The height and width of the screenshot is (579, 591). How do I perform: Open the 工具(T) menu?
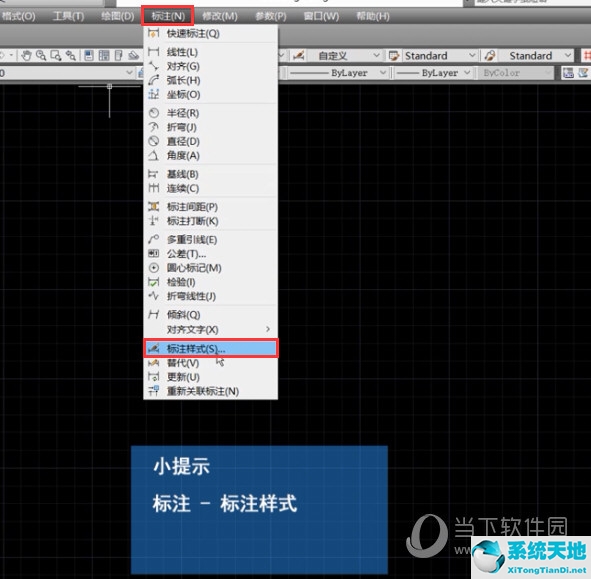click(x=68, y=16)
